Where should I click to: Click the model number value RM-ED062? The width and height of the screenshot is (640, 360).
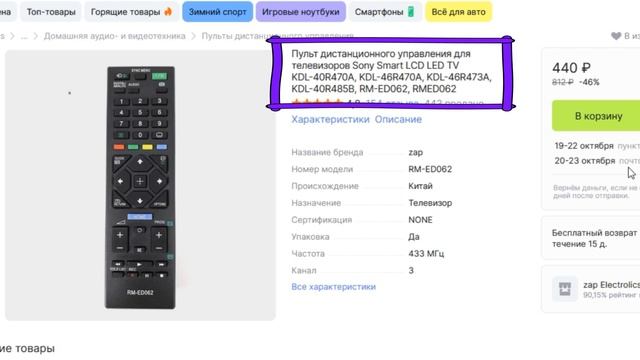(430, 169)
